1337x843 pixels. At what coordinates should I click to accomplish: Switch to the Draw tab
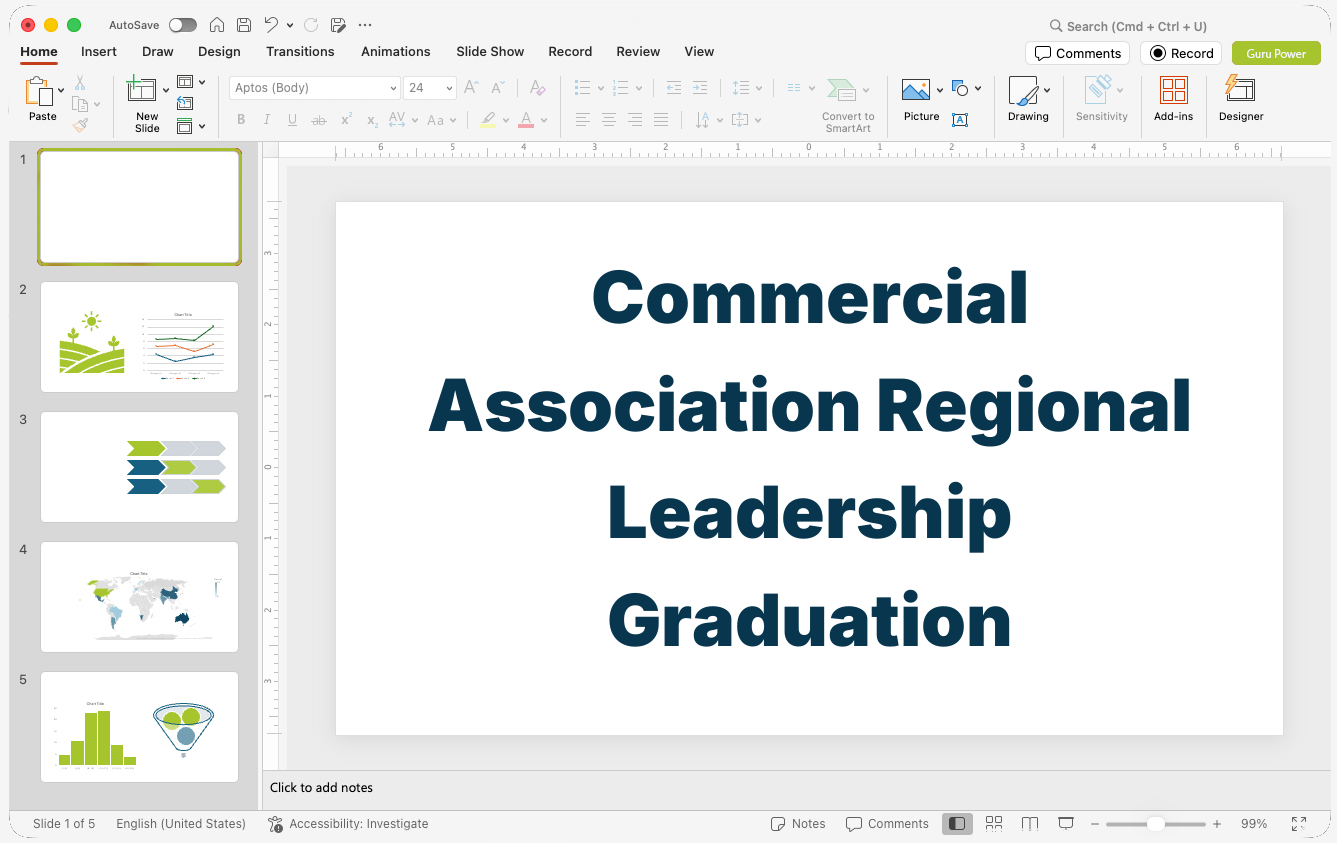tap(158, 52)
